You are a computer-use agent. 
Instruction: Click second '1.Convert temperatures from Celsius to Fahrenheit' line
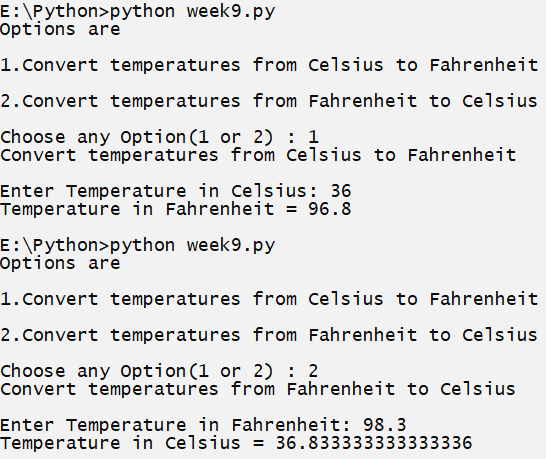click(x=269, y=299)
